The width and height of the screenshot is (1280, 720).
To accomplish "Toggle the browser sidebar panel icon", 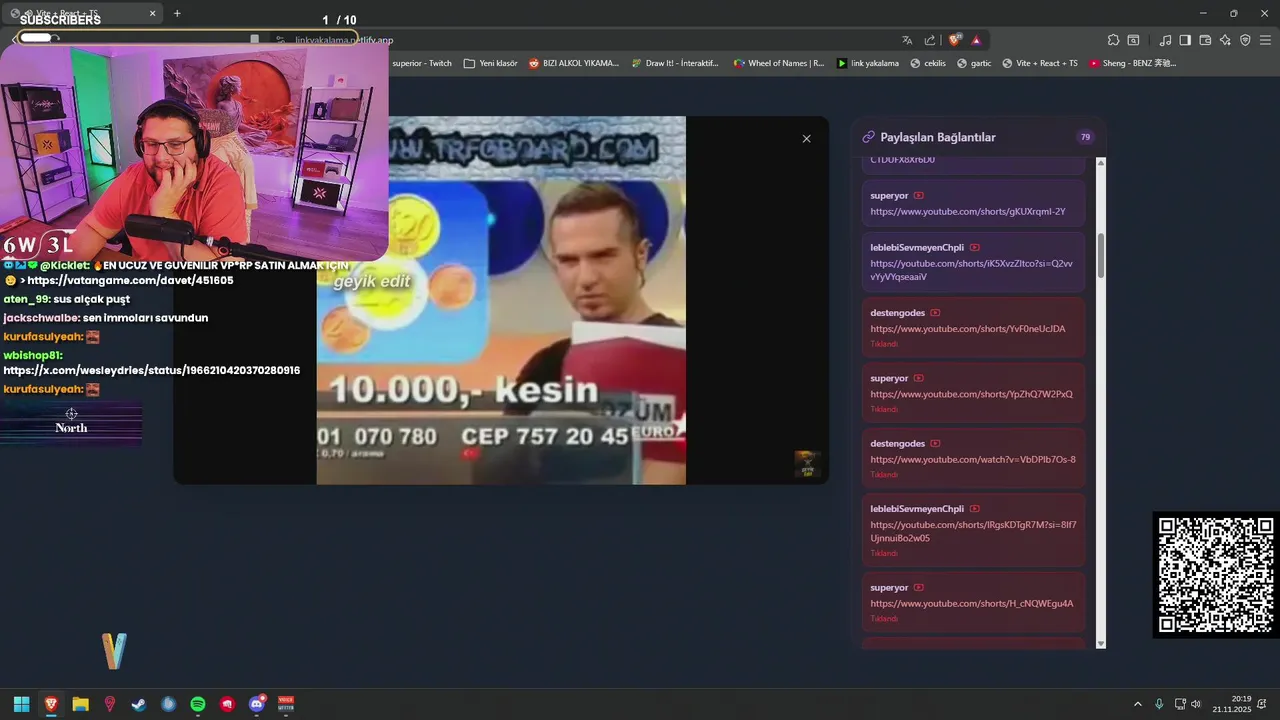I will click(x=1185, y=40).
